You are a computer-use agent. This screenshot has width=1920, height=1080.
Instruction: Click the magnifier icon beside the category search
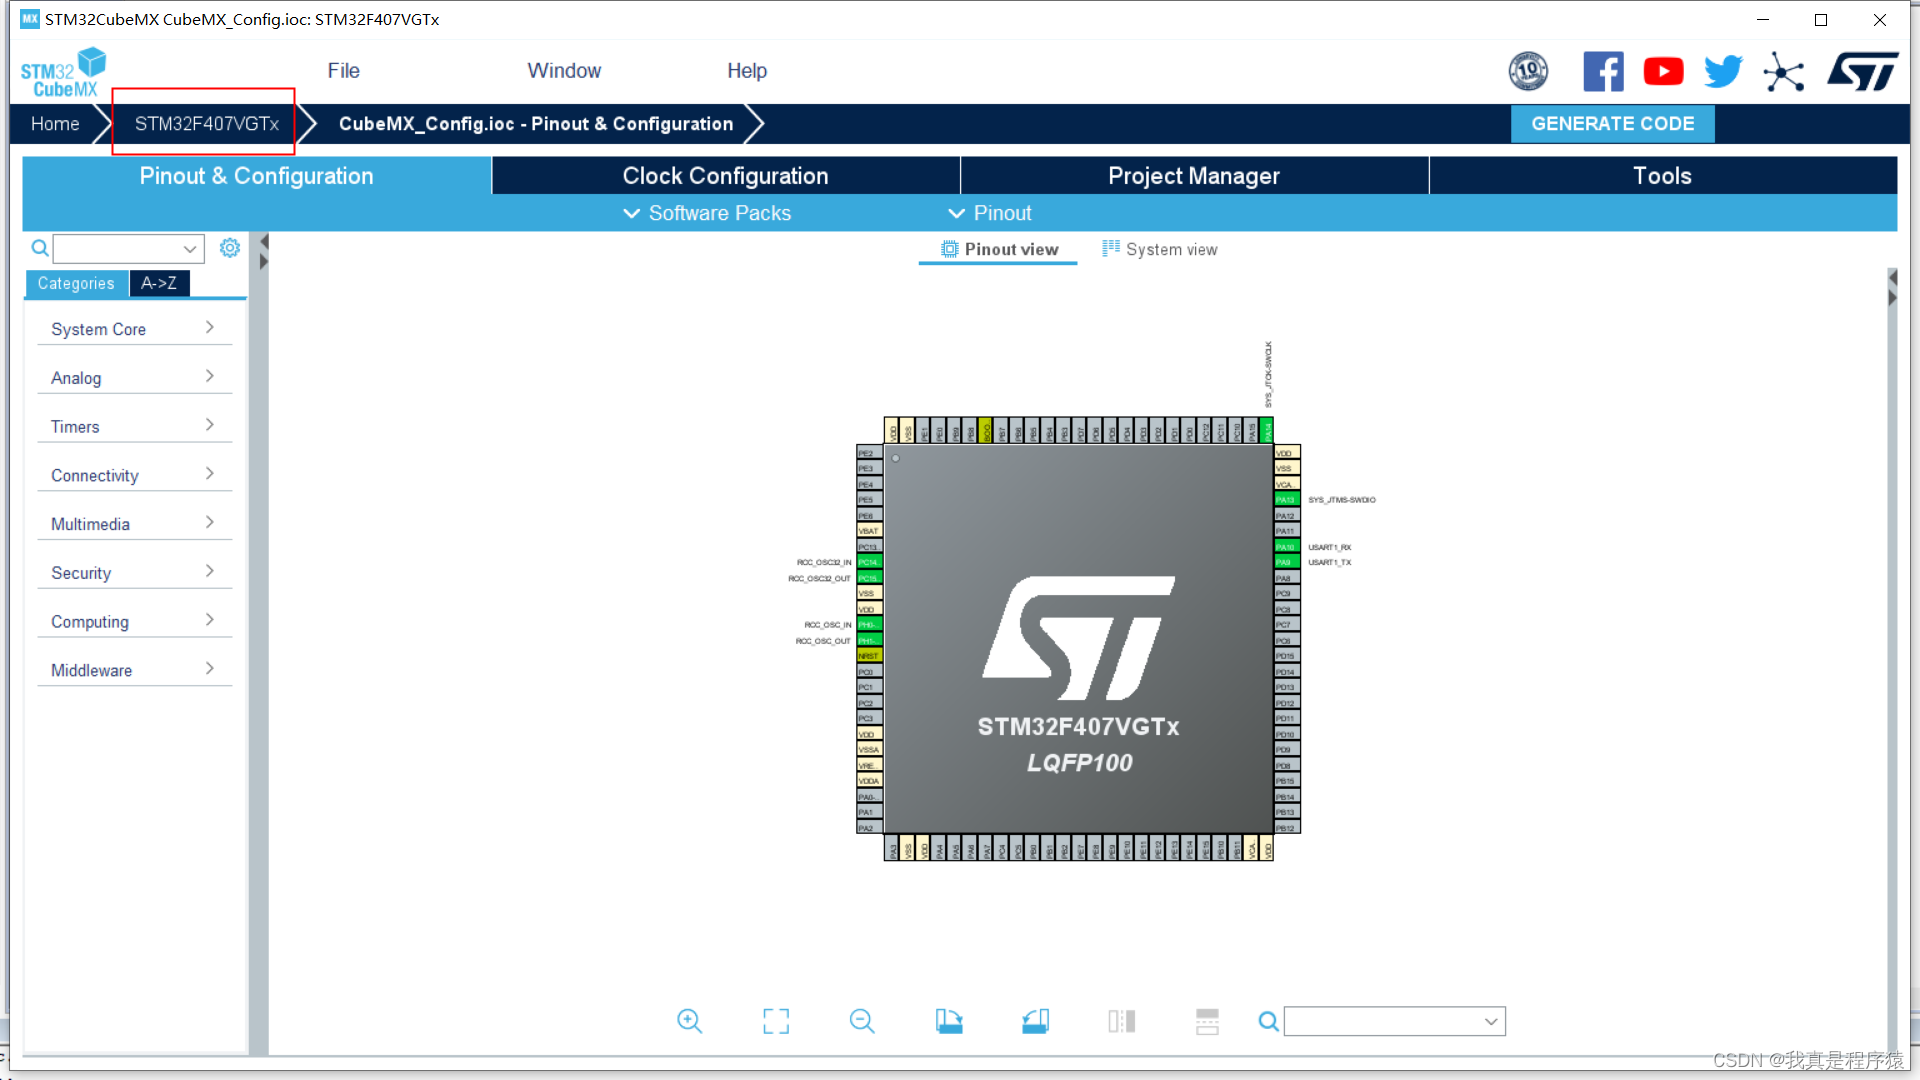pyautogui.click(x=40, y=248)
